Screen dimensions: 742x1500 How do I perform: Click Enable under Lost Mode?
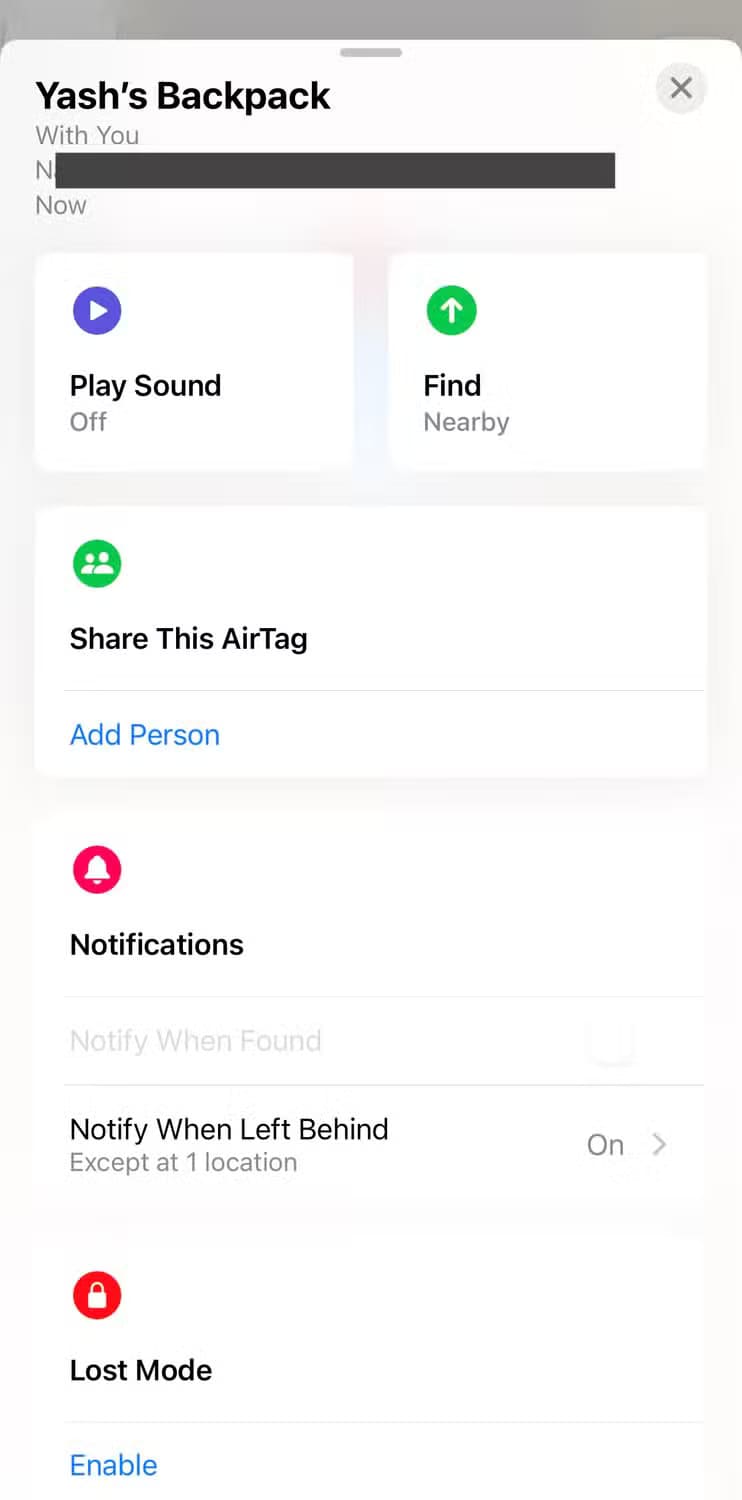114,1465
